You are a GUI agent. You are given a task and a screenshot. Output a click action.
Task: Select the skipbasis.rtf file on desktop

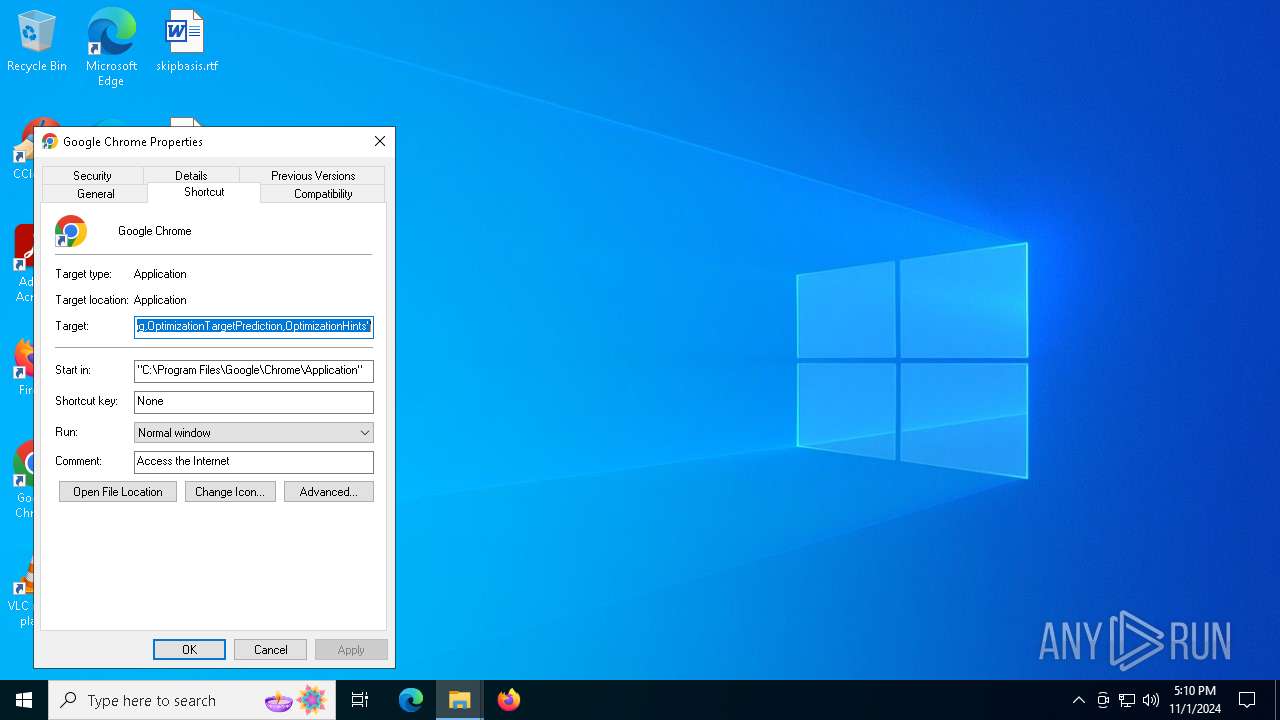coord(186,41)
